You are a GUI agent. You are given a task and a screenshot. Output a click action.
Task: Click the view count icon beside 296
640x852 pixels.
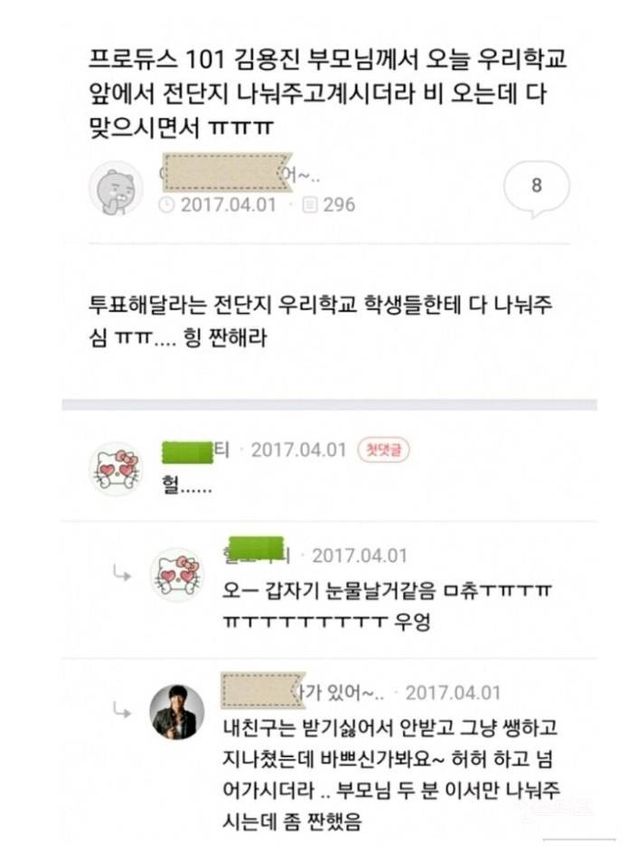tap(310, 205)
